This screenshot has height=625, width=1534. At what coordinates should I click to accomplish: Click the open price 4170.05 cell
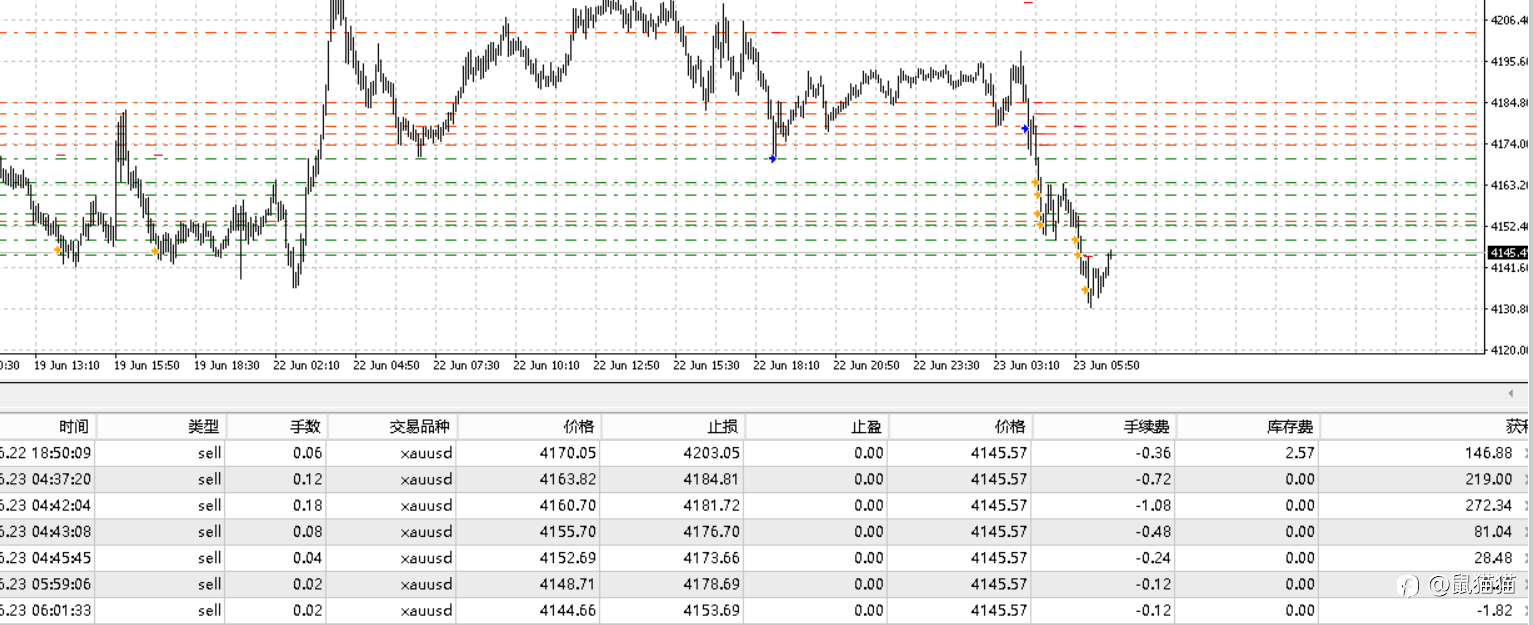pos(568,453)
